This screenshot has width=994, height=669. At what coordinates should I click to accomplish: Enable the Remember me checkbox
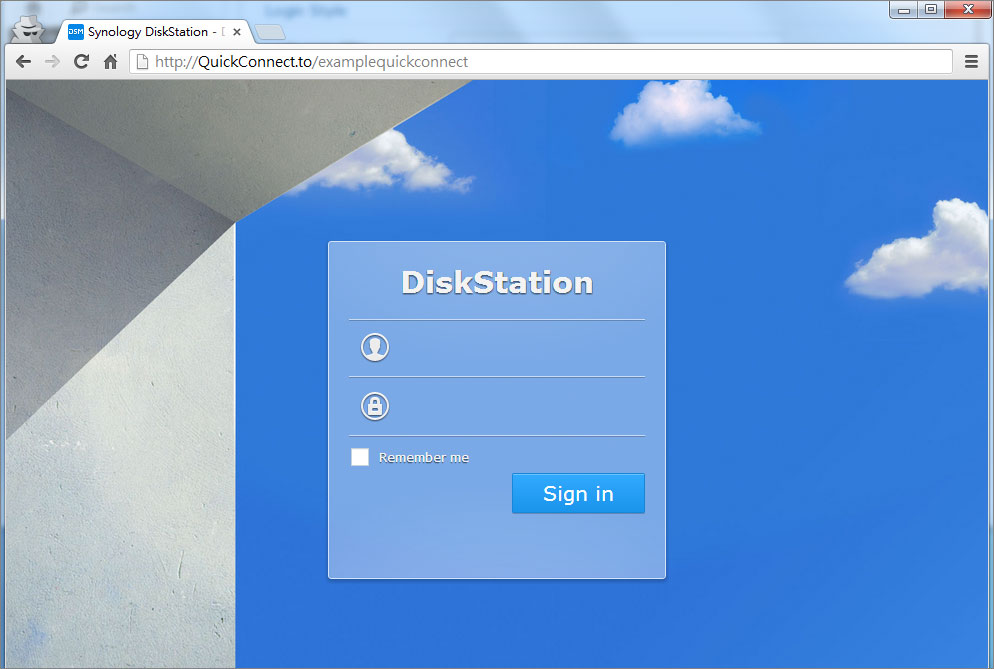pos(360,457)
